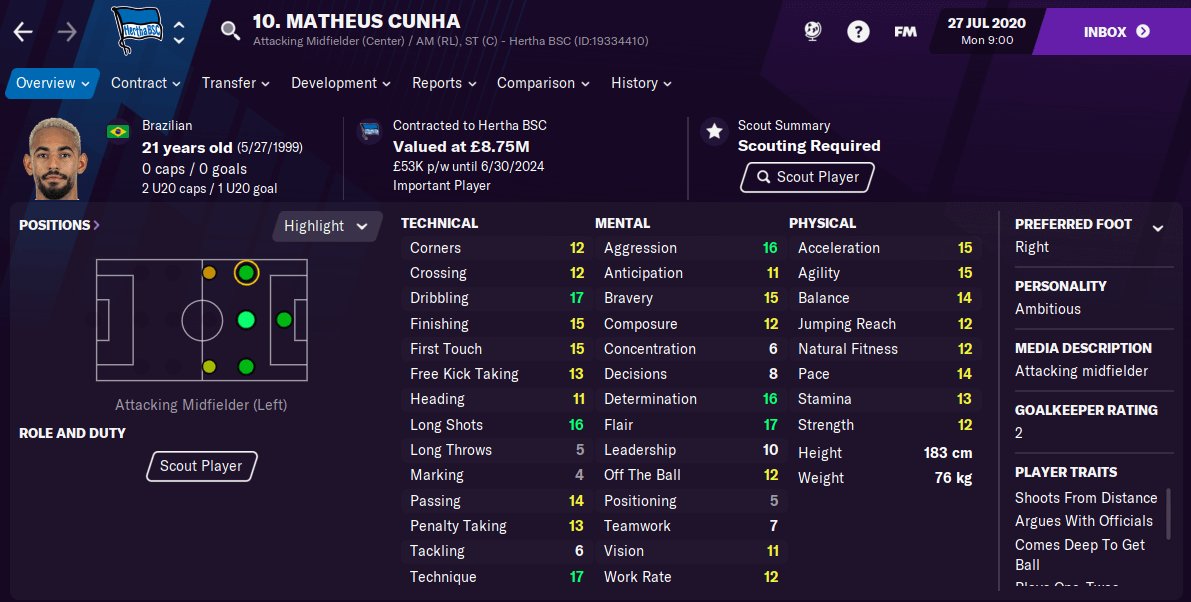Expand the Preferred Foot panel chevron

click(1157, 228)
